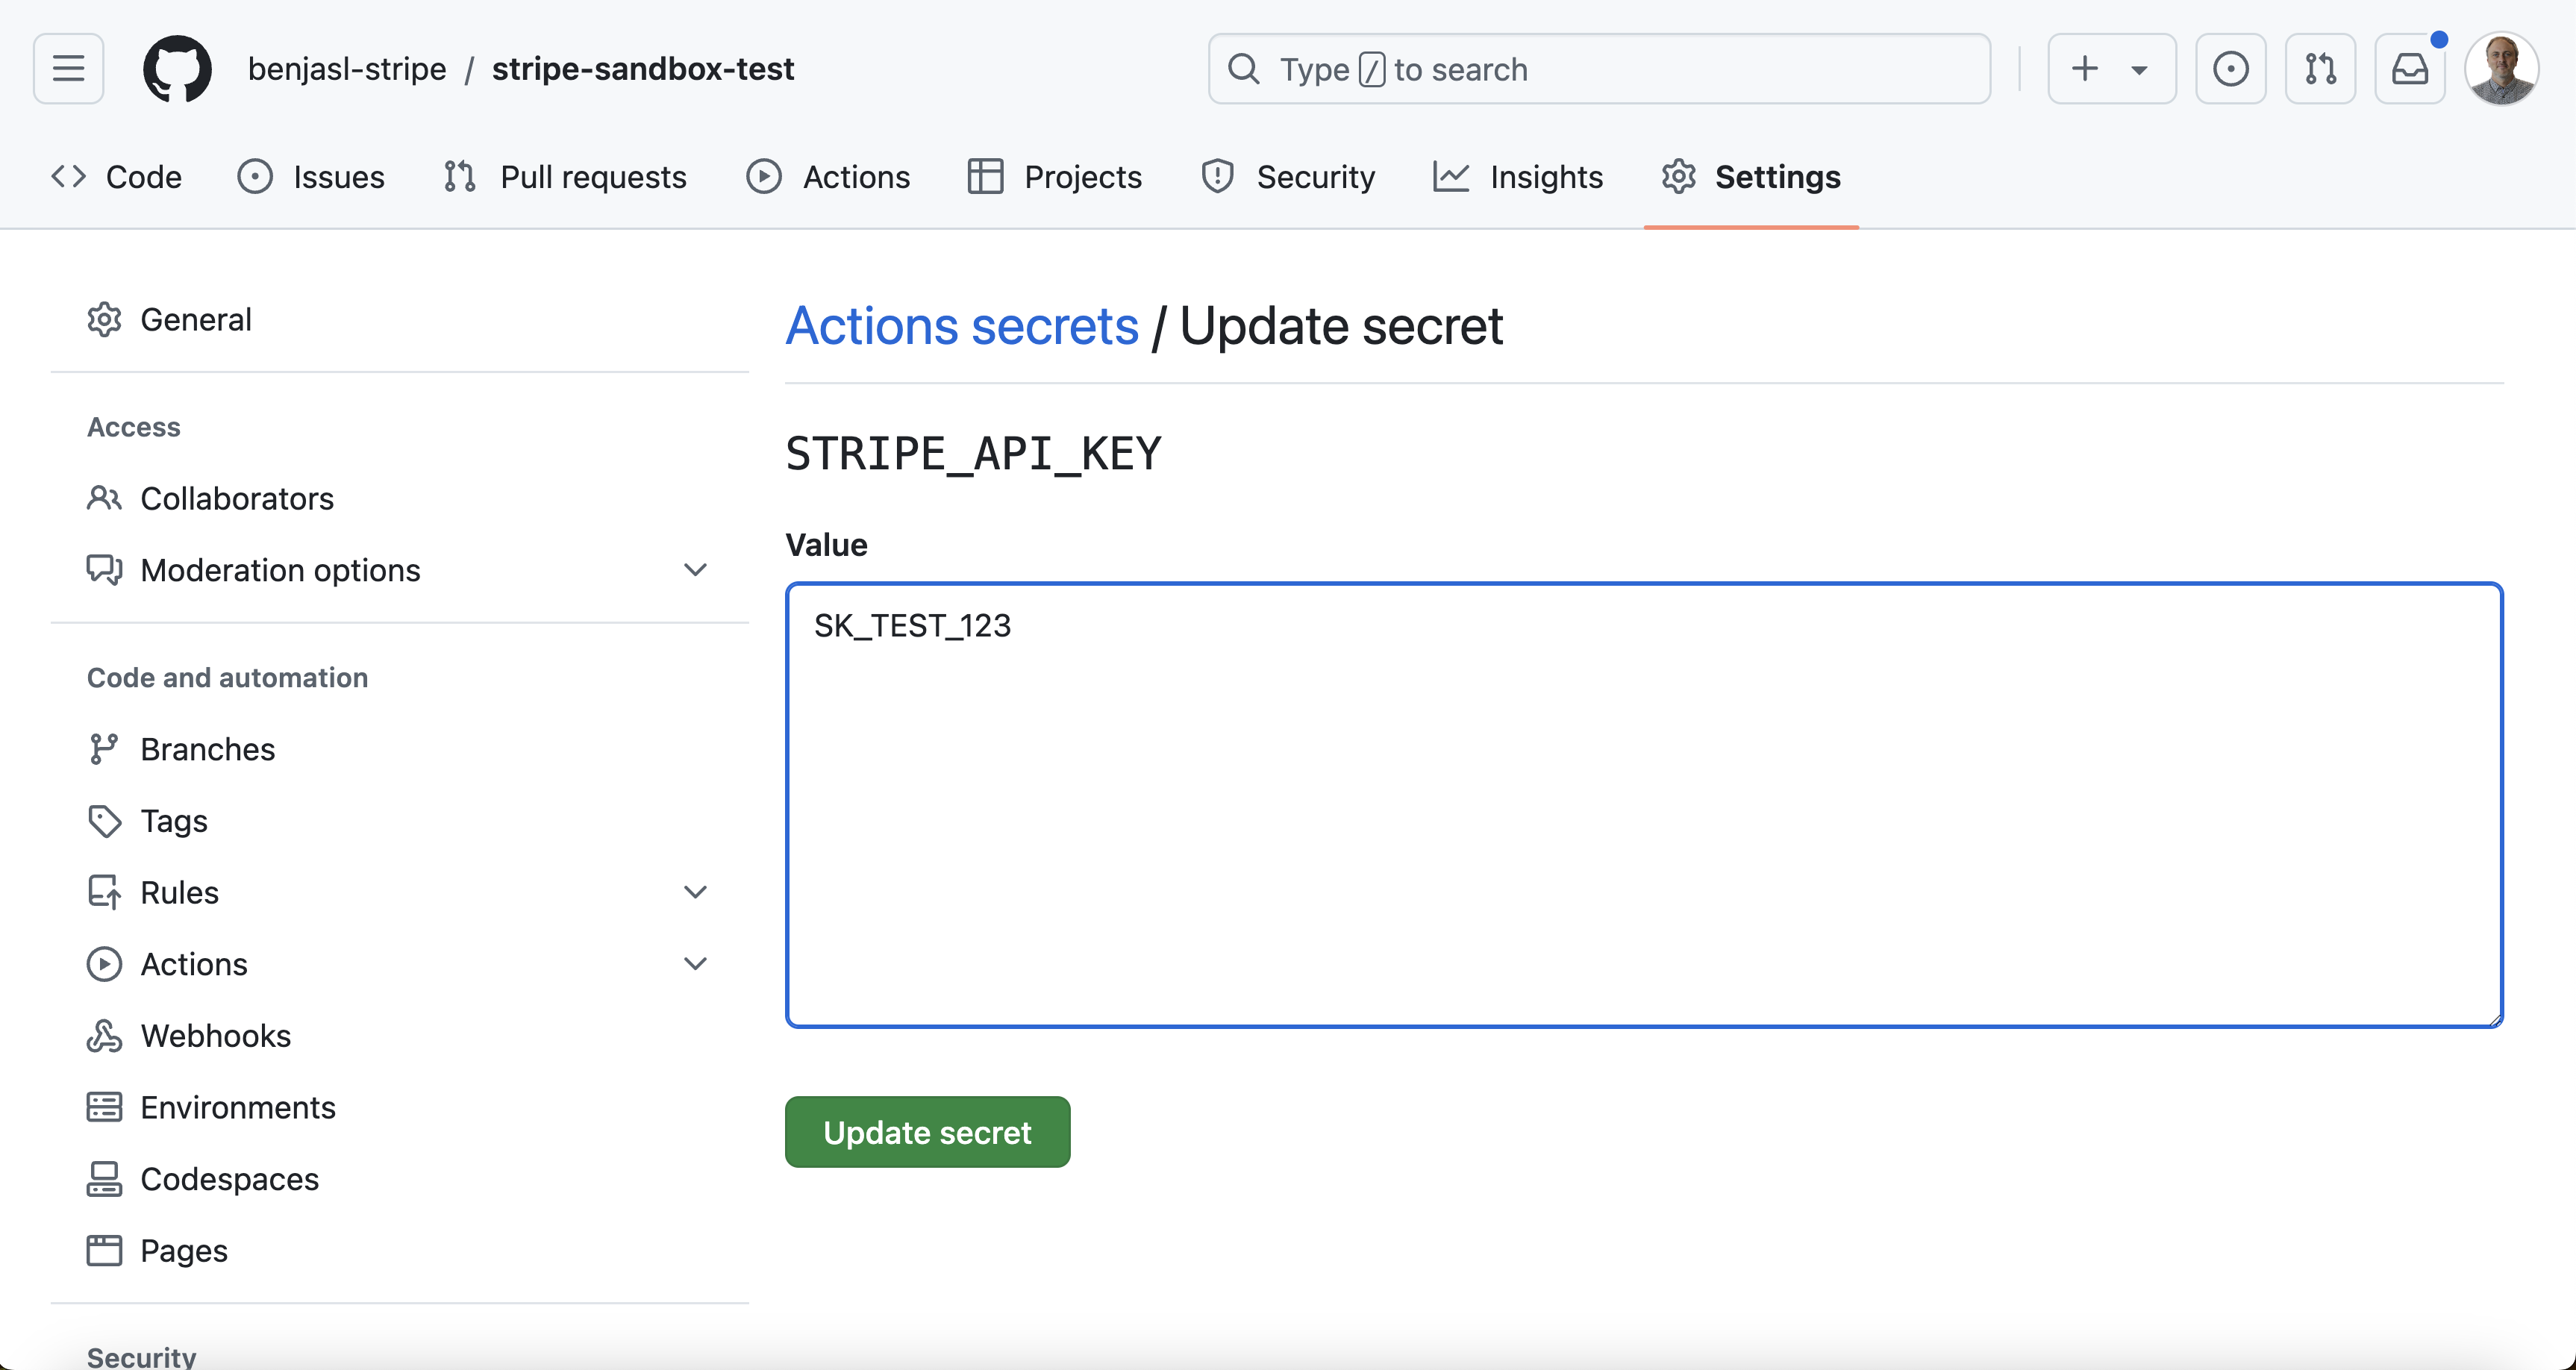Open the hamburger navigation menu

(x=68, y=68)
